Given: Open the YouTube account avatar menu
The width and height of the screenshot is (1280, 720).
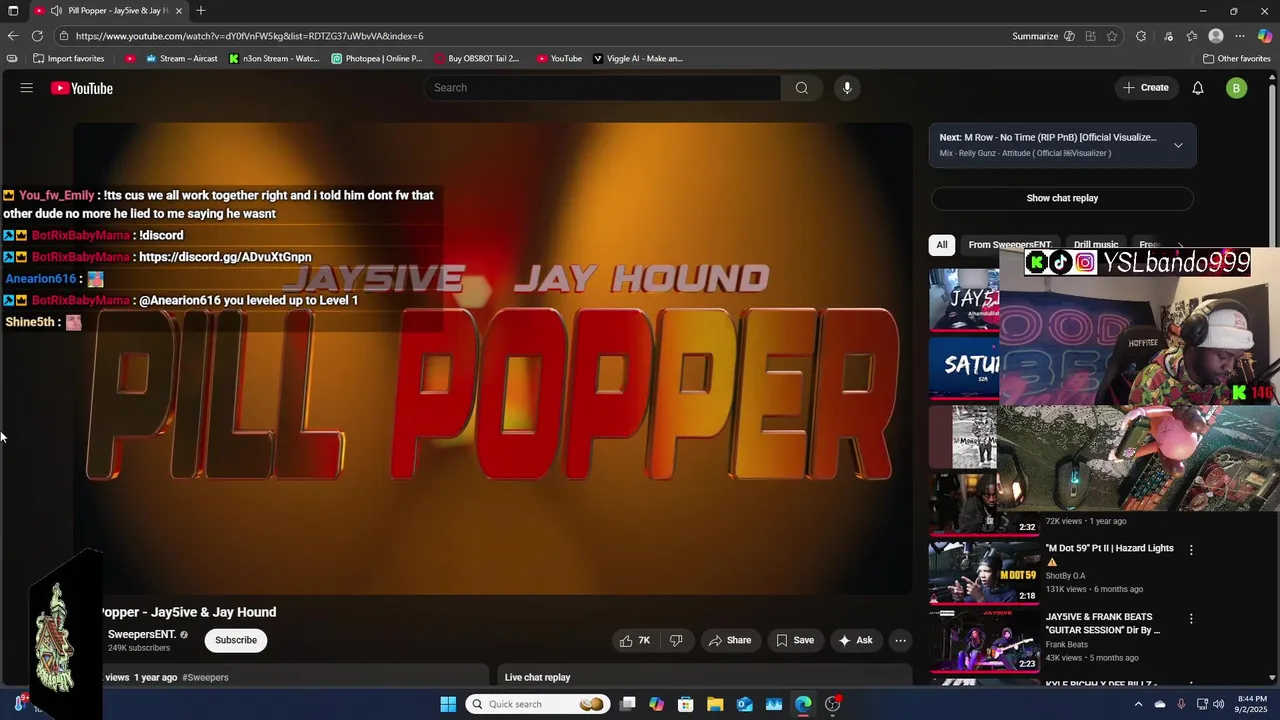Looking at the screenshot, I should pos(1237,88).
